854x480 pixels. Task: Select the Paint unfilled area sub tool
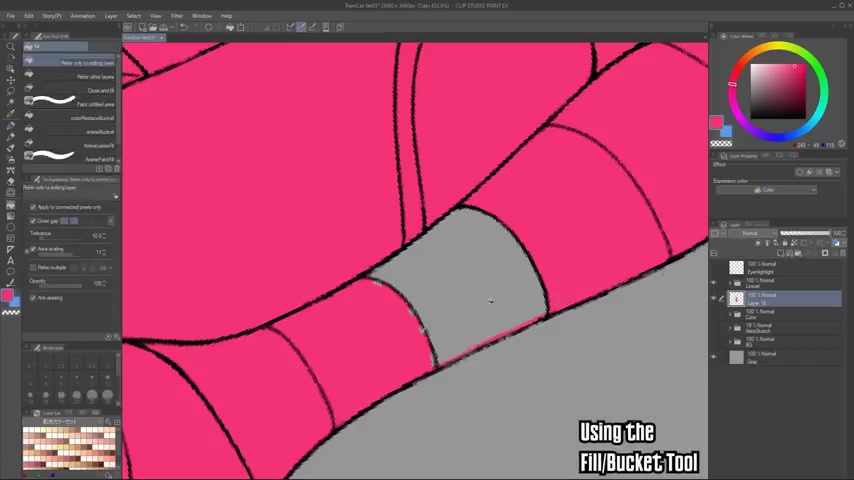click(69, 102)
